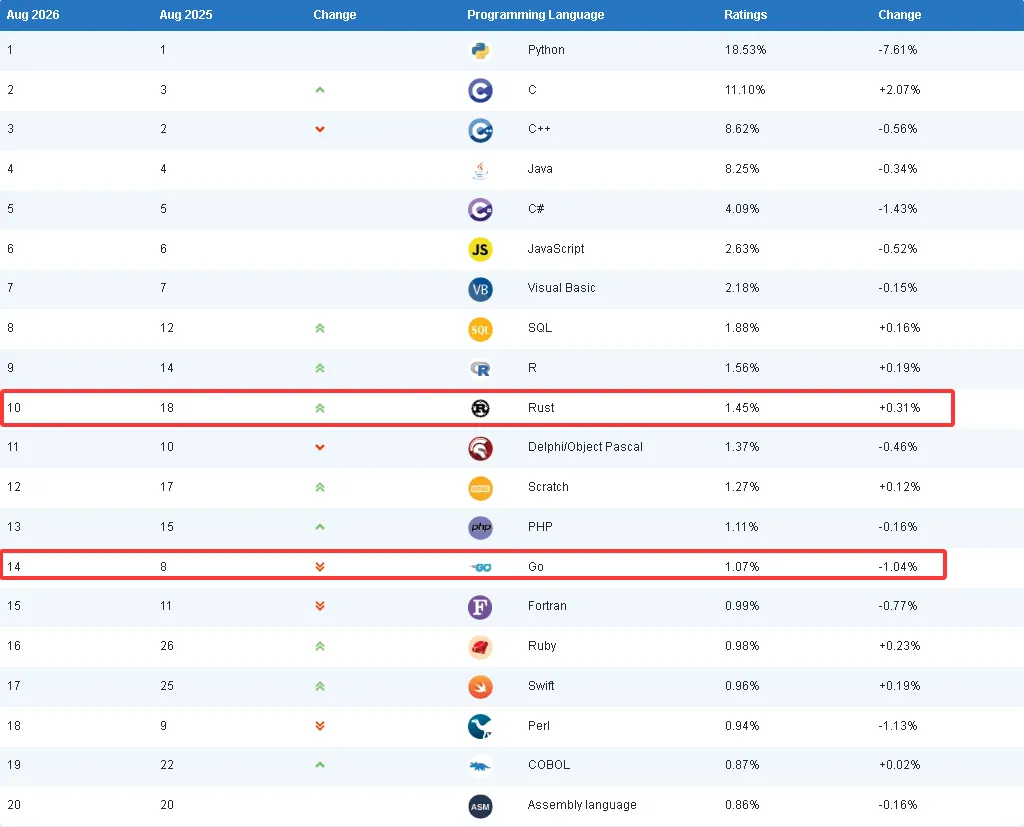Click the Visual Basic language name
The height and width of the screenshot is (827, 1024).
click(x=562, y=288)
